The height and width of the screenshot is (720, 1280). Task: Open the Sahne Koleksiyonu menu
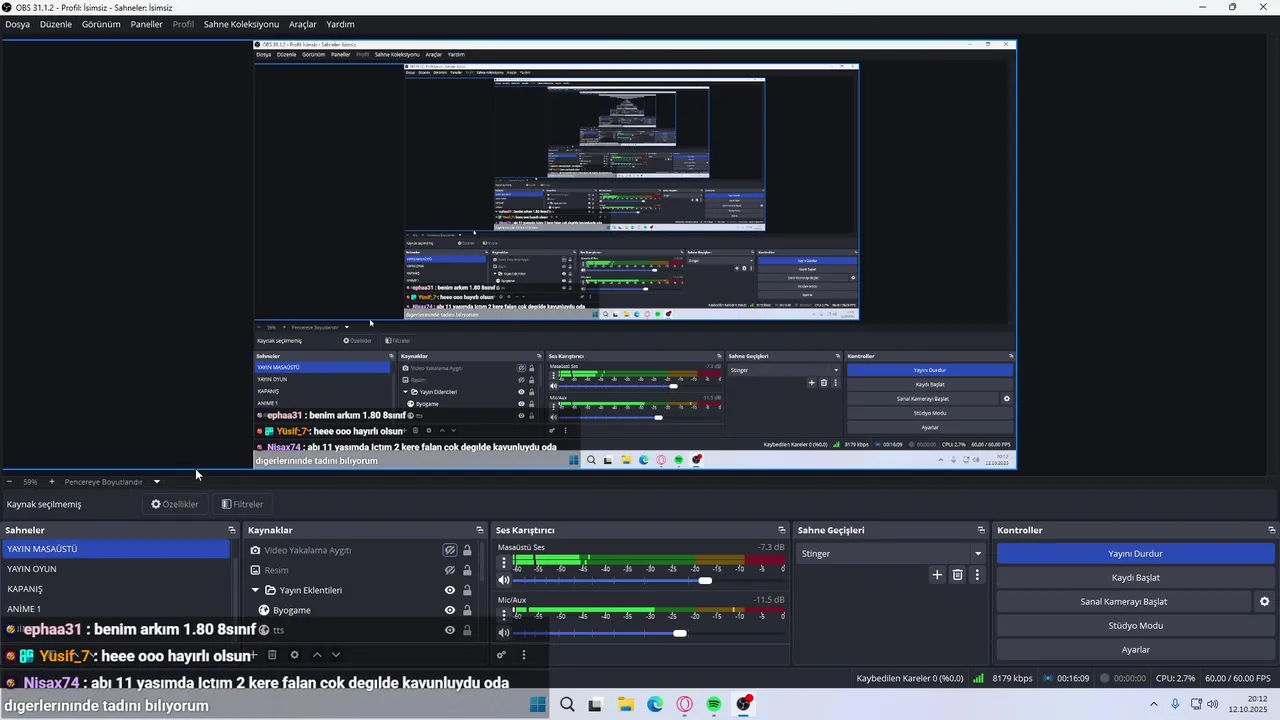point(241,24)
